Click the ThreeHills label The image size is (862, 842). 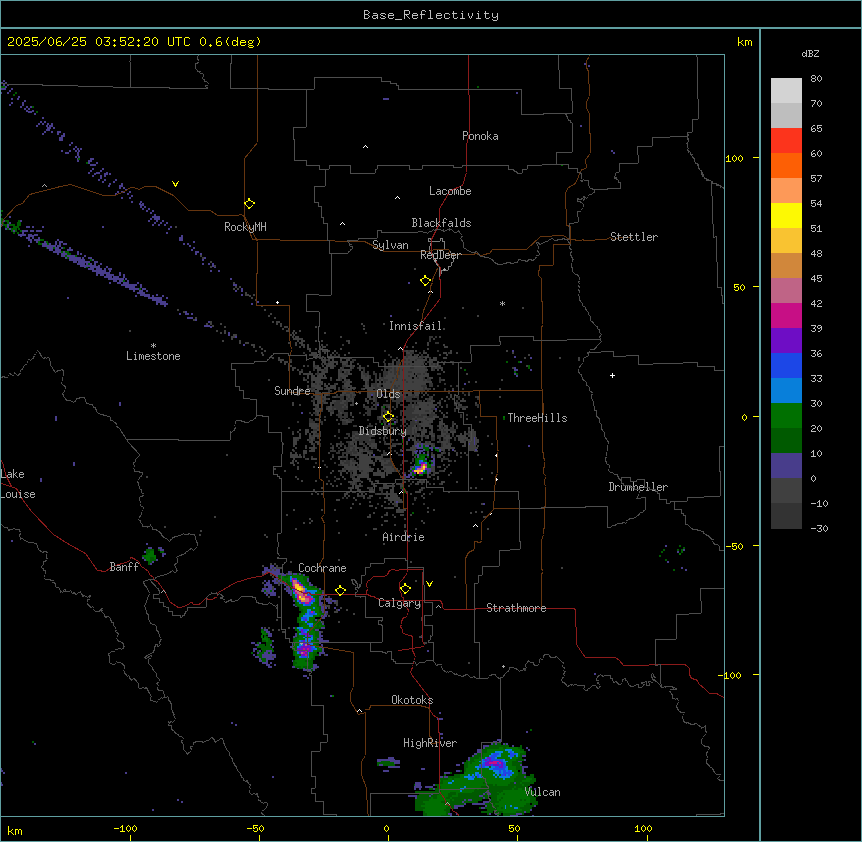click(537, 418)
